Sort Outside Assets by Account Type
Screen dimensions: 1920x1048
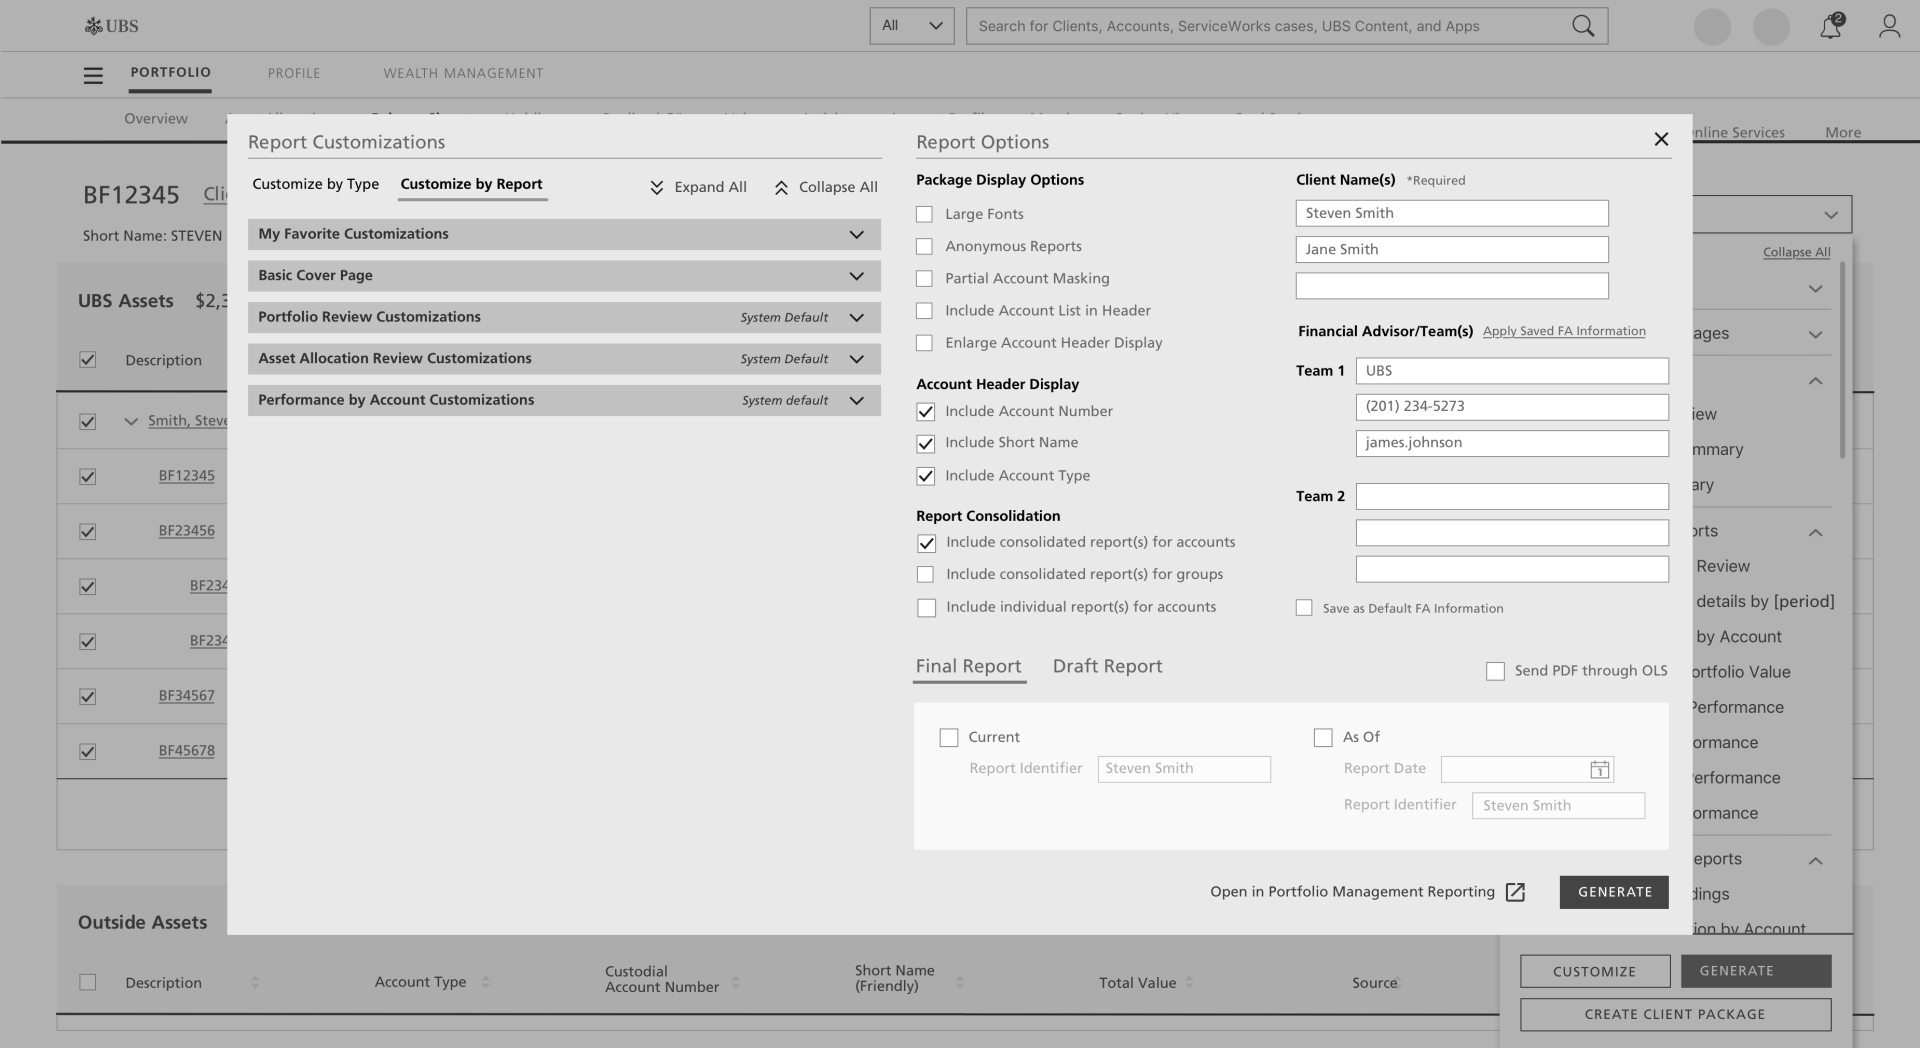point(486,983)
